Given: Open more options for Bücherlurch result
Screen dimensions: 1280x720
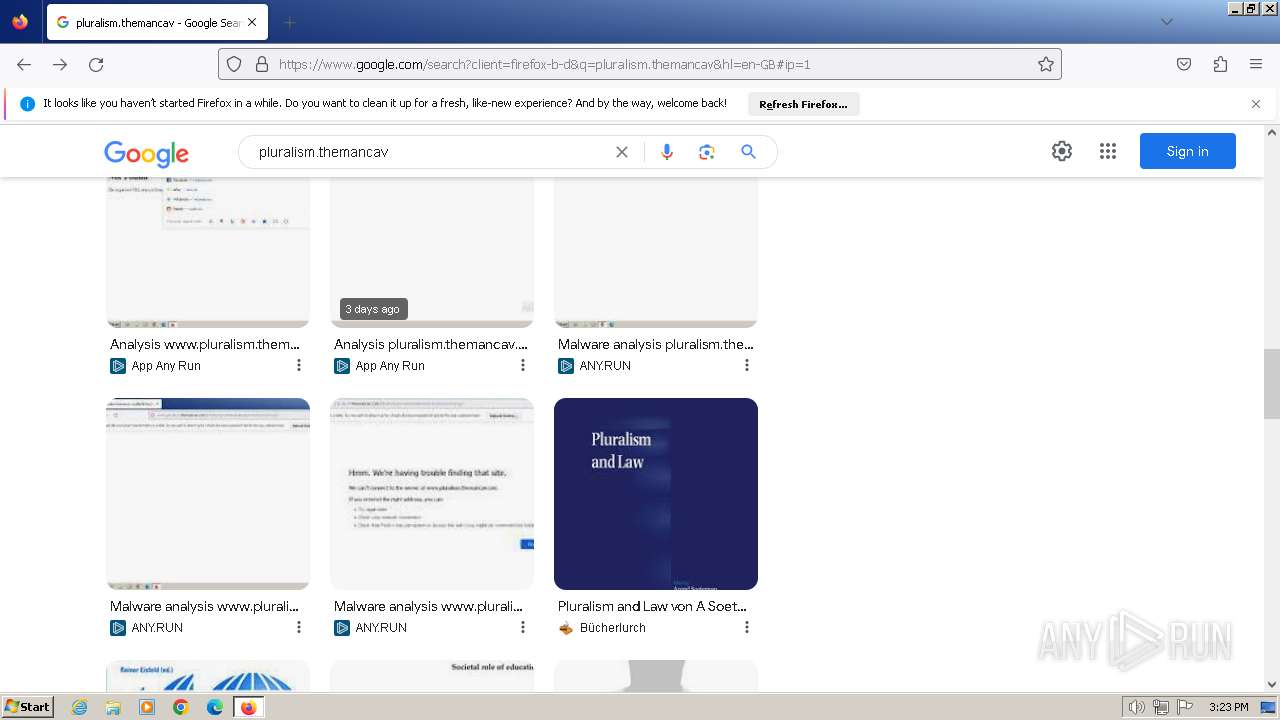Looking at the screenshot, I should pyautogui.click(x=747, y=628).
